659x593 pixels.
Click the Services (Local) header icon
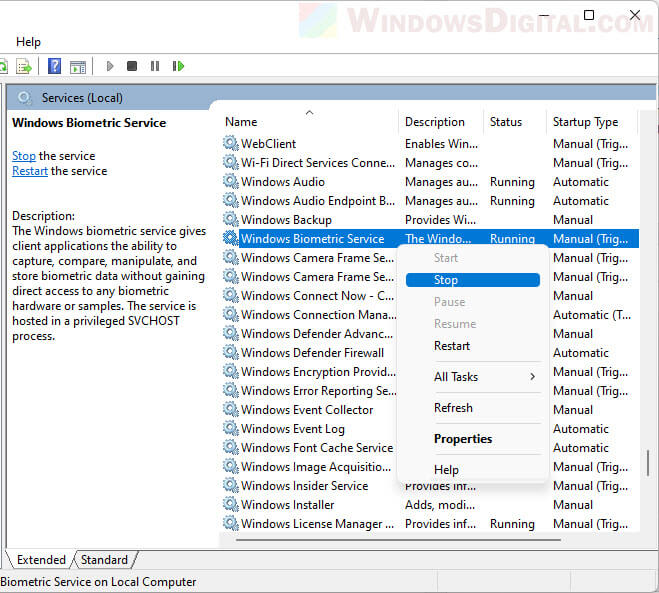click(x=24, y=98)
